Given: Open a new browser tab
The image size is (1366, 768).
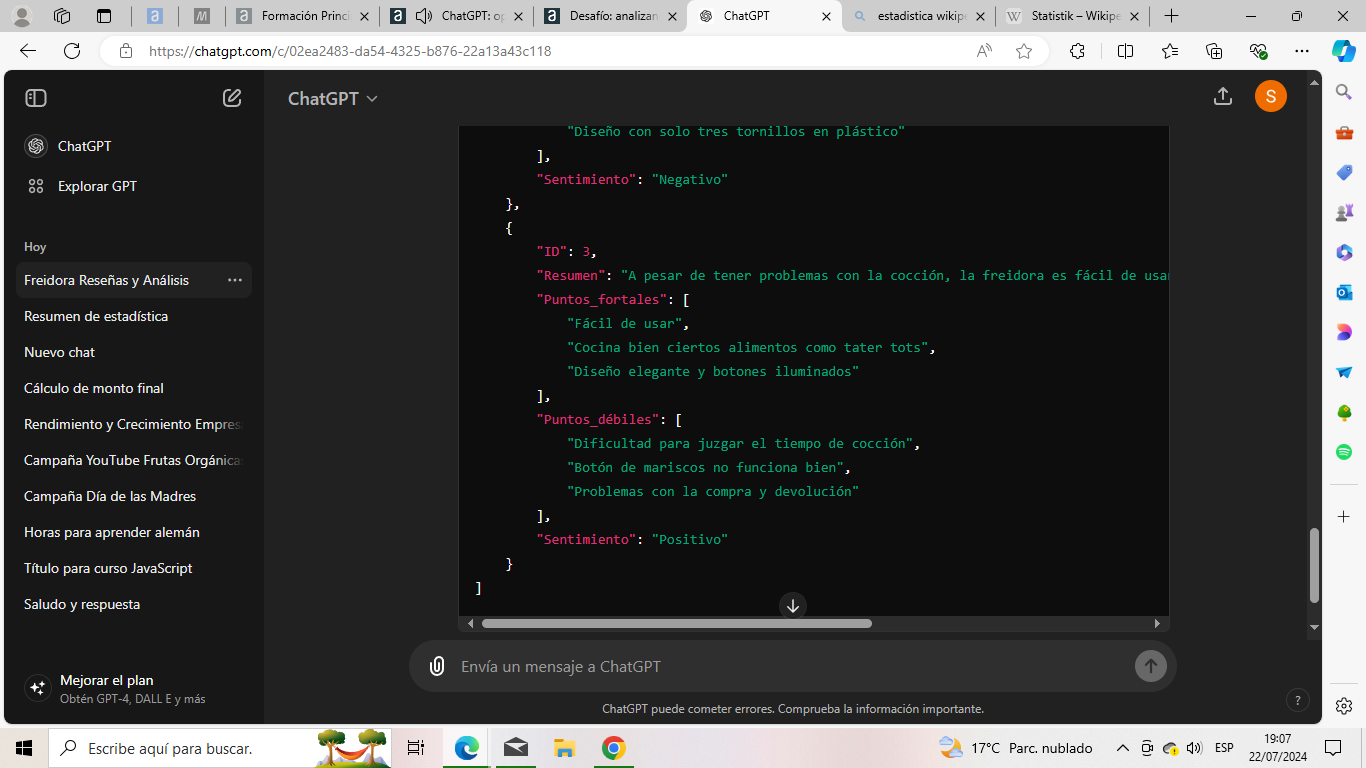Looking at the screenshot, I should point(1172,16).
